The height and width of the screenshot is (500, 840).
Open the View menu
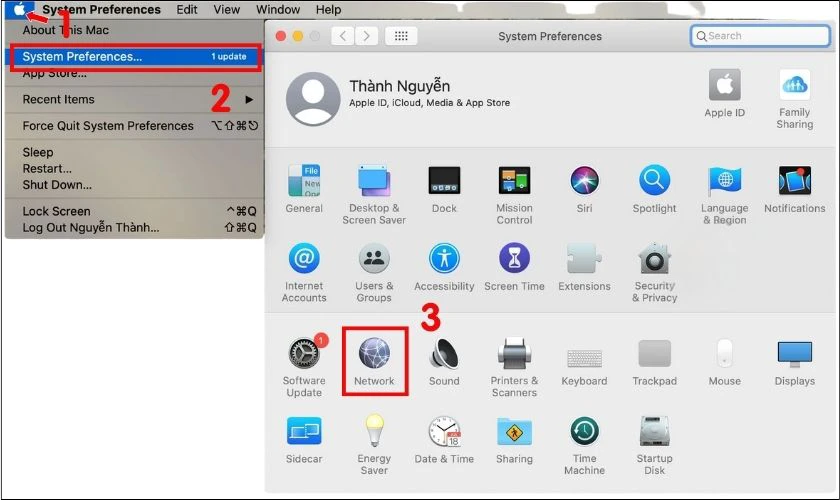[227, 9]
